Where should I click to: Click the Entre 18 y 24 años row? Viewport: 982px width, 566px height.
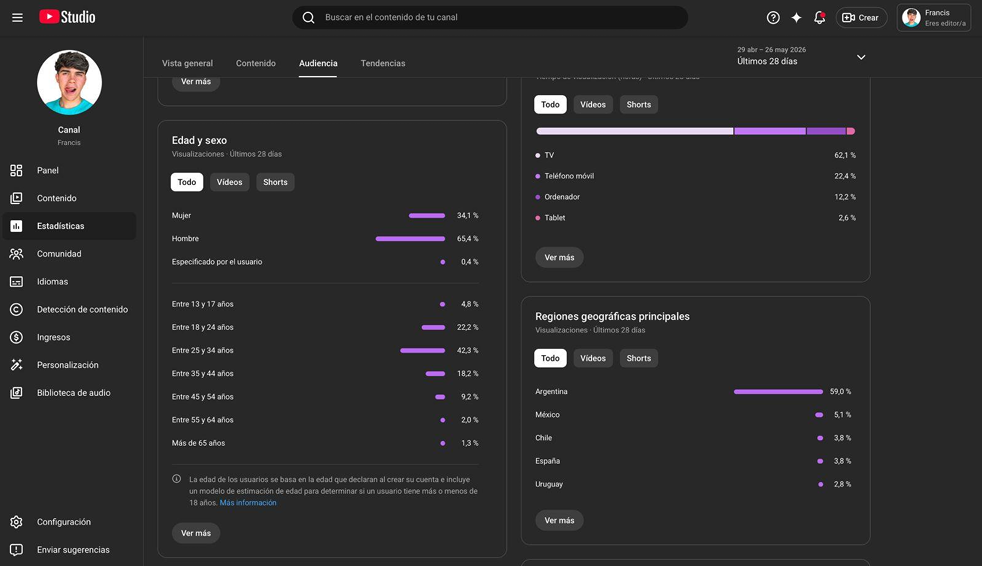coord(325,327)
